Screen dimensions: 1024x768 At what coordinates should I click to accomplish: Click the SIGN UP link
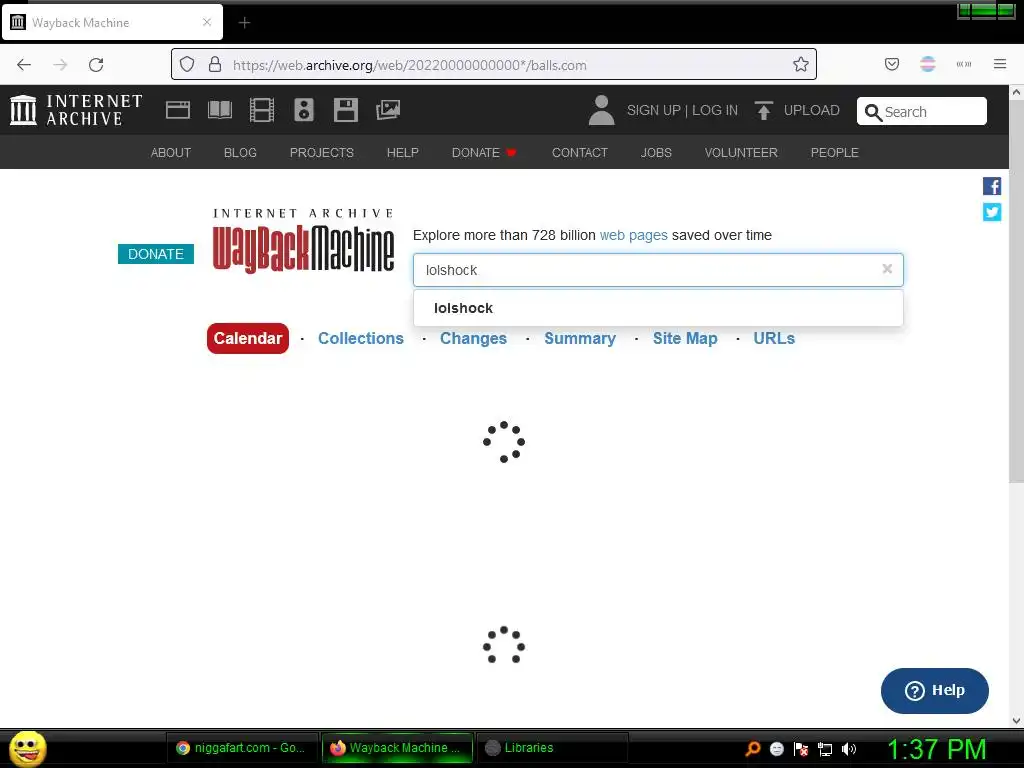(x=654, y=110)
